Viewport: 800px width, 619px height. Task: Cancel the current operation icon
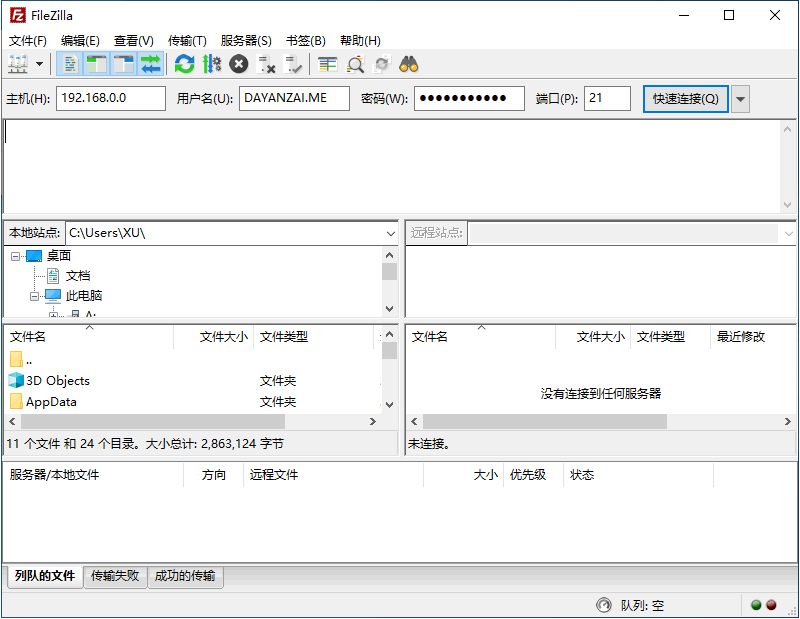pos(238,64)
